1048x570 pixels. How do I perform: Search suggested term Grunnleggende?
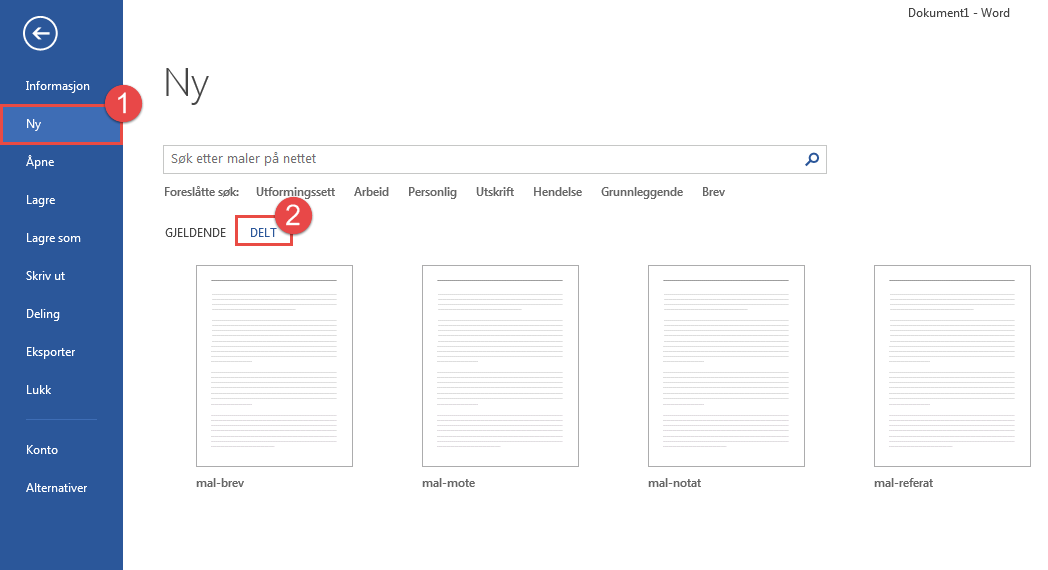(x=642, y=192)
